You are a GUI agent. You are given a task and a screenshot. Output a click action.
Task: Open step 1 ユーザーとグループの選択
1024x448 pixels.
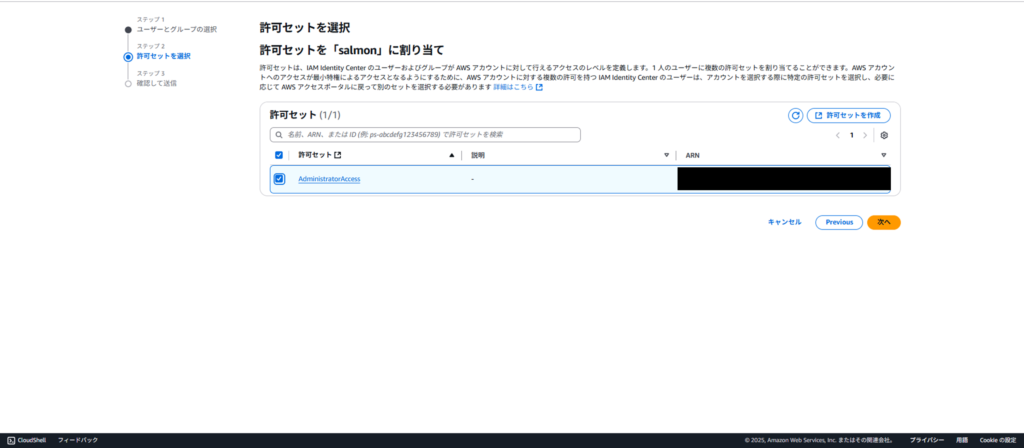click(176, 29)
